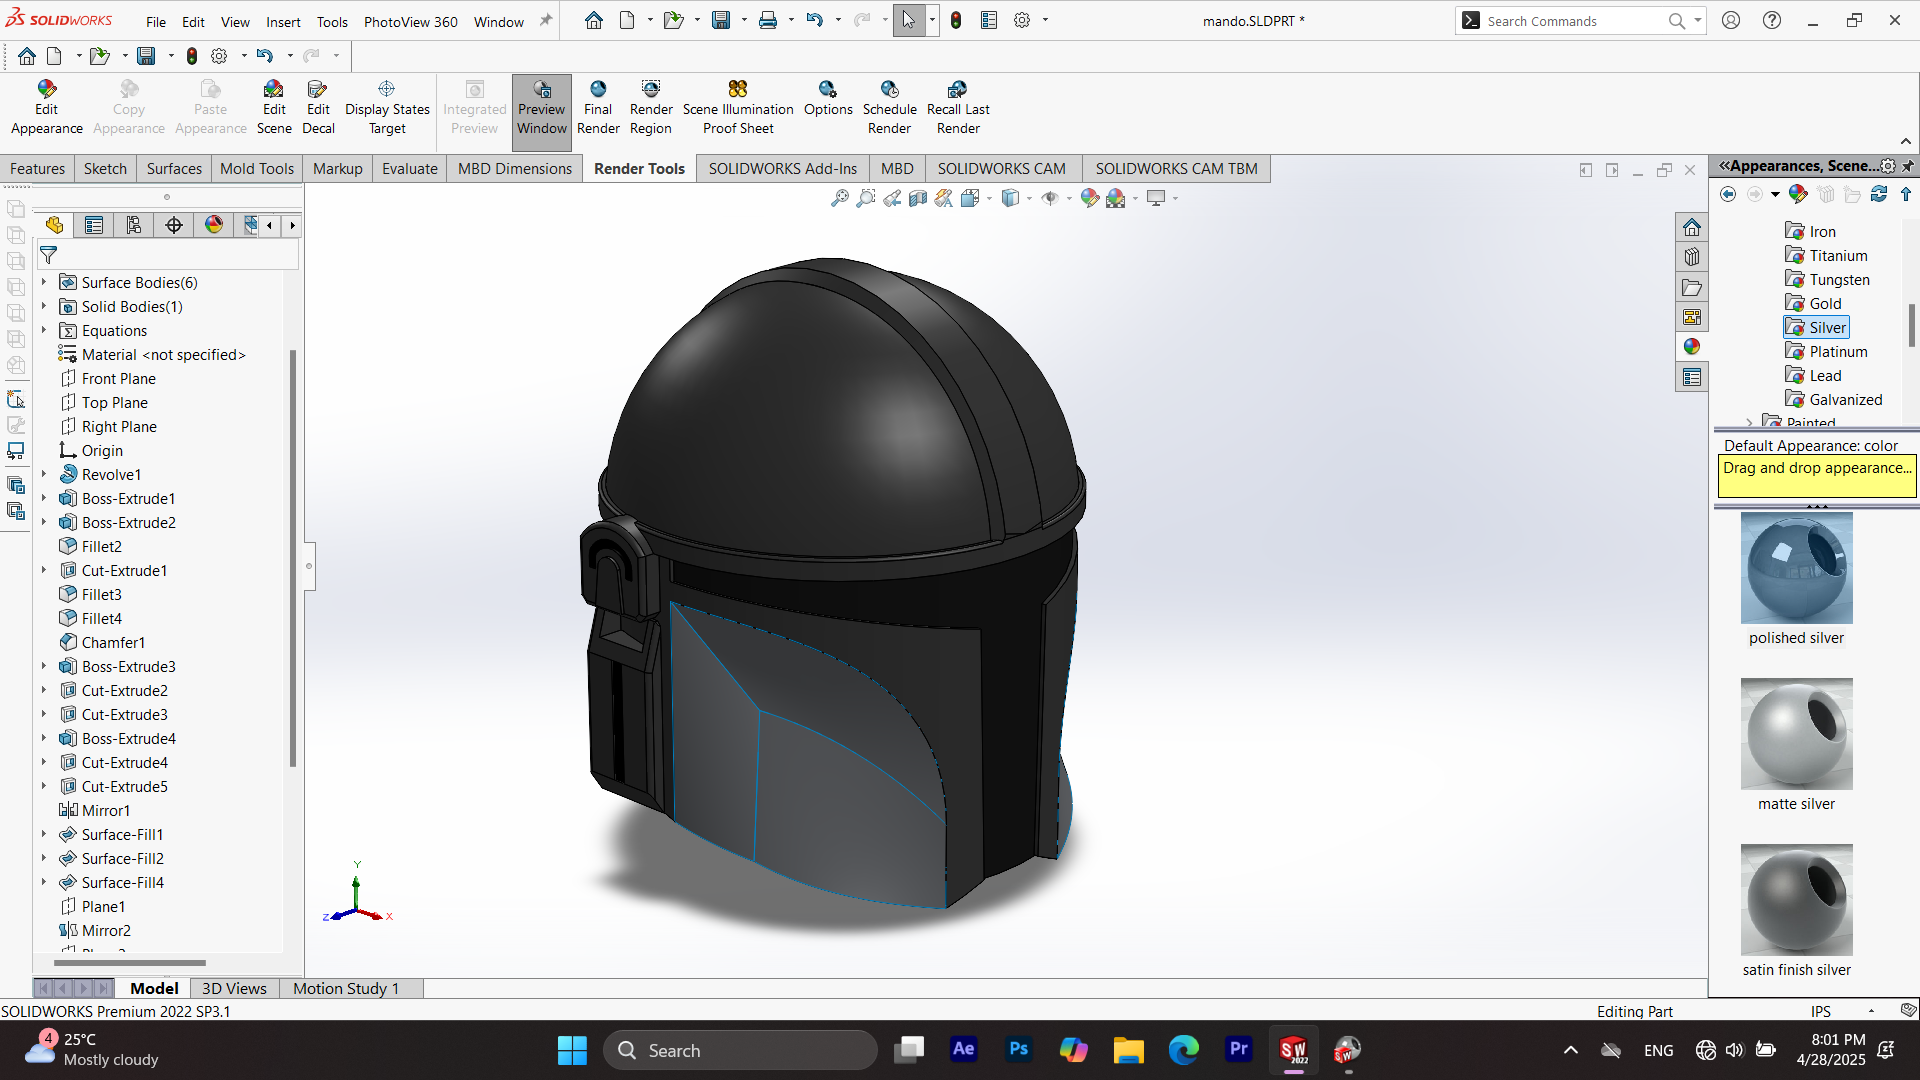Expand Surface-Fill1 feature
This screenshot has height=1080, width=1920.
tap(44, 835)
